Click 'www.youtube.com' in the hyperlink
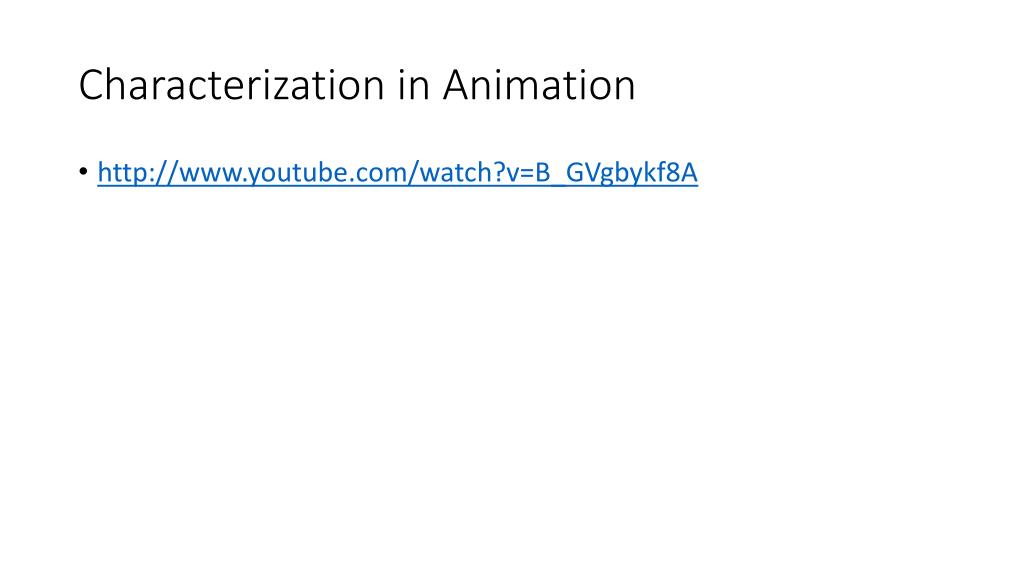1024x576 pixels. tap(293, 172)
